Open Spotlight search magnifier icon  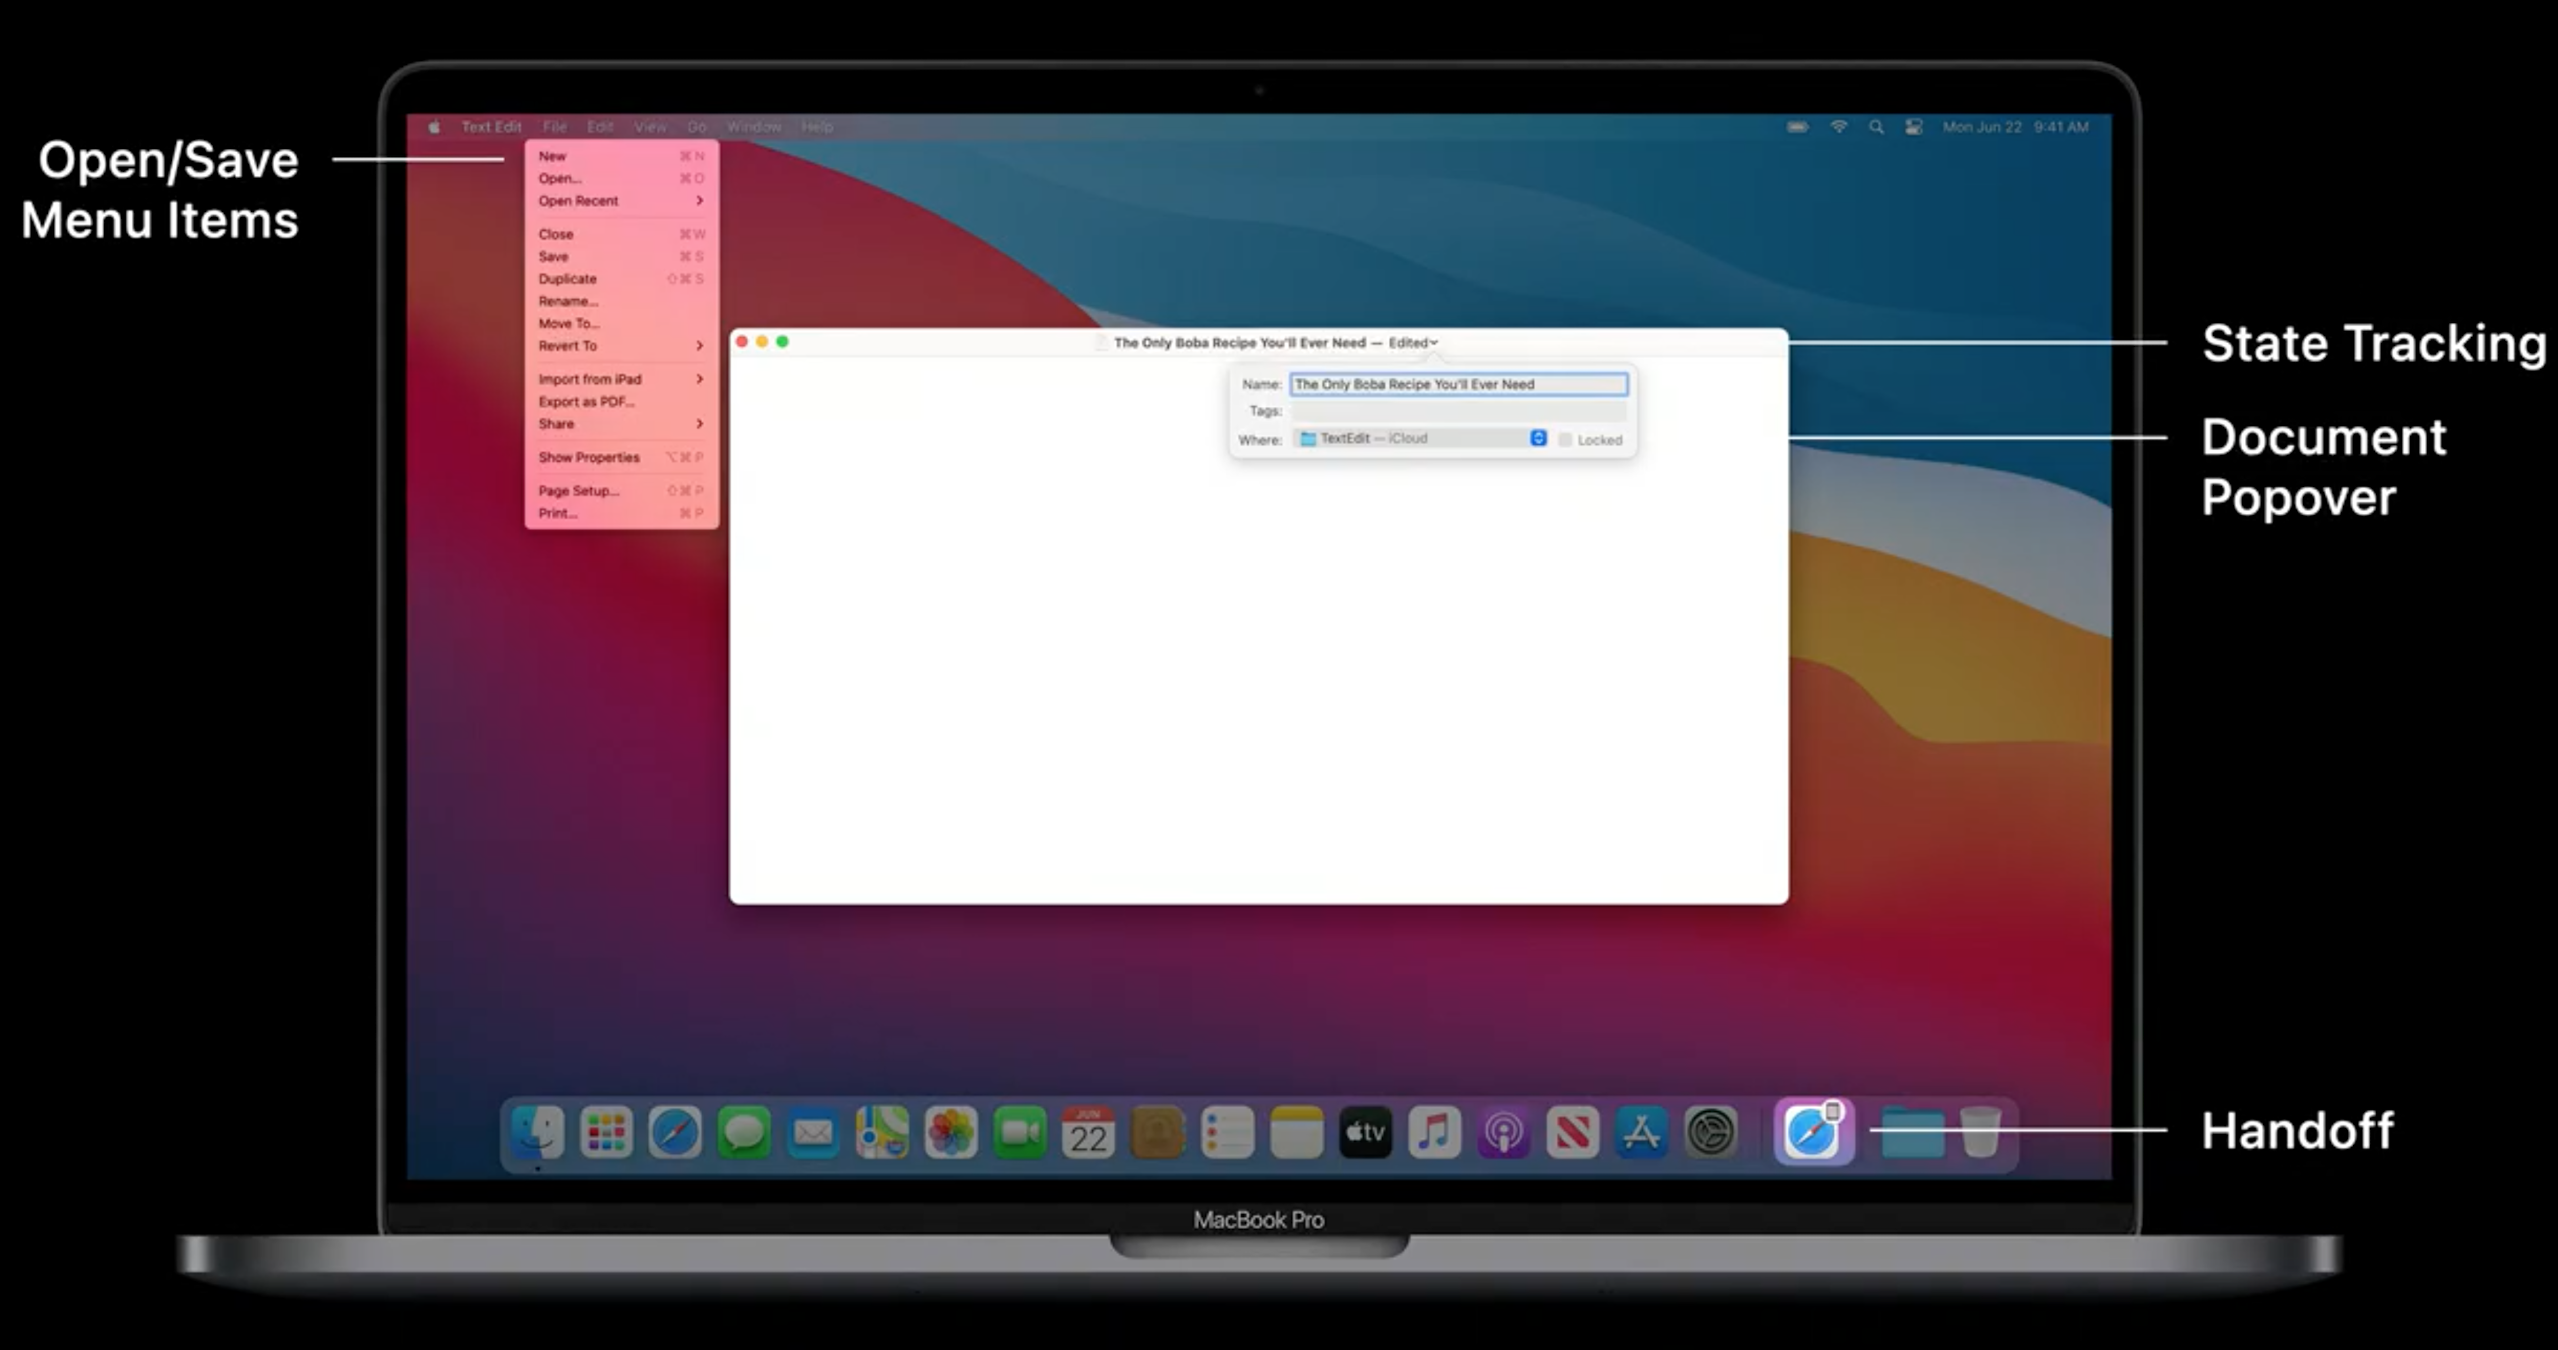point(1876,127)
